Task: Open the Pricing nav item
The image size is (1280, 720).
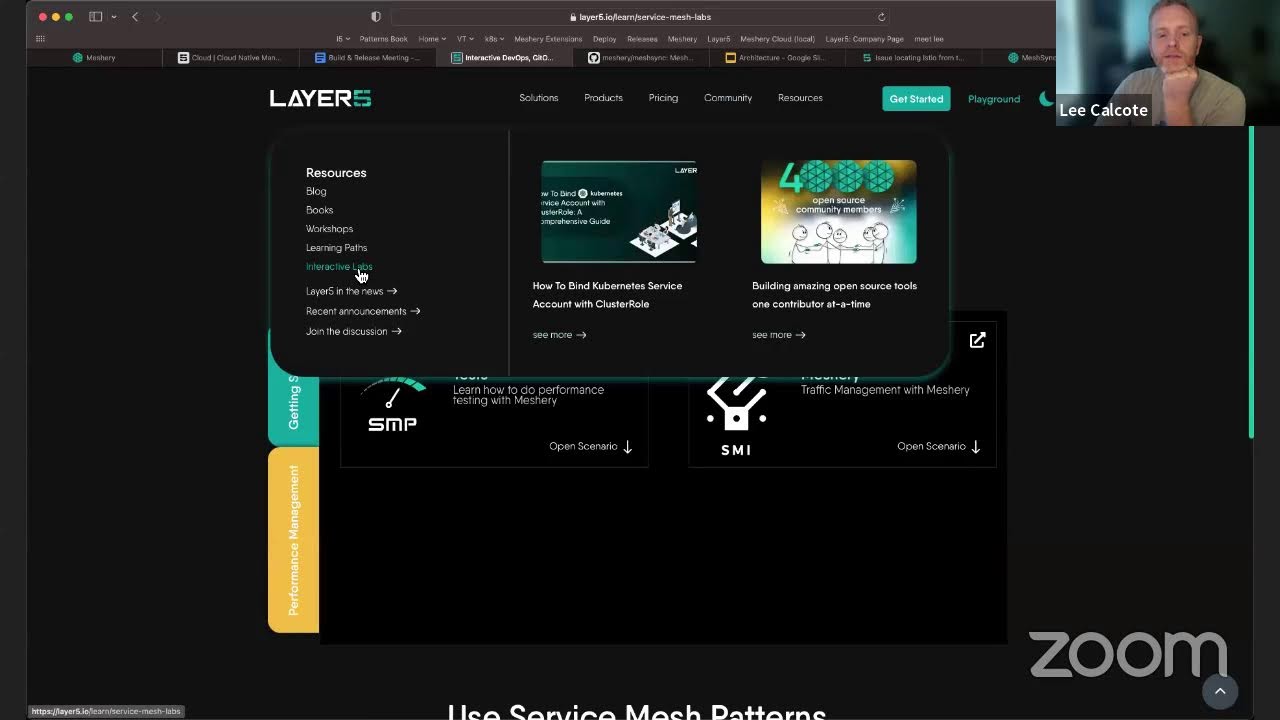Action: [663, 98]
